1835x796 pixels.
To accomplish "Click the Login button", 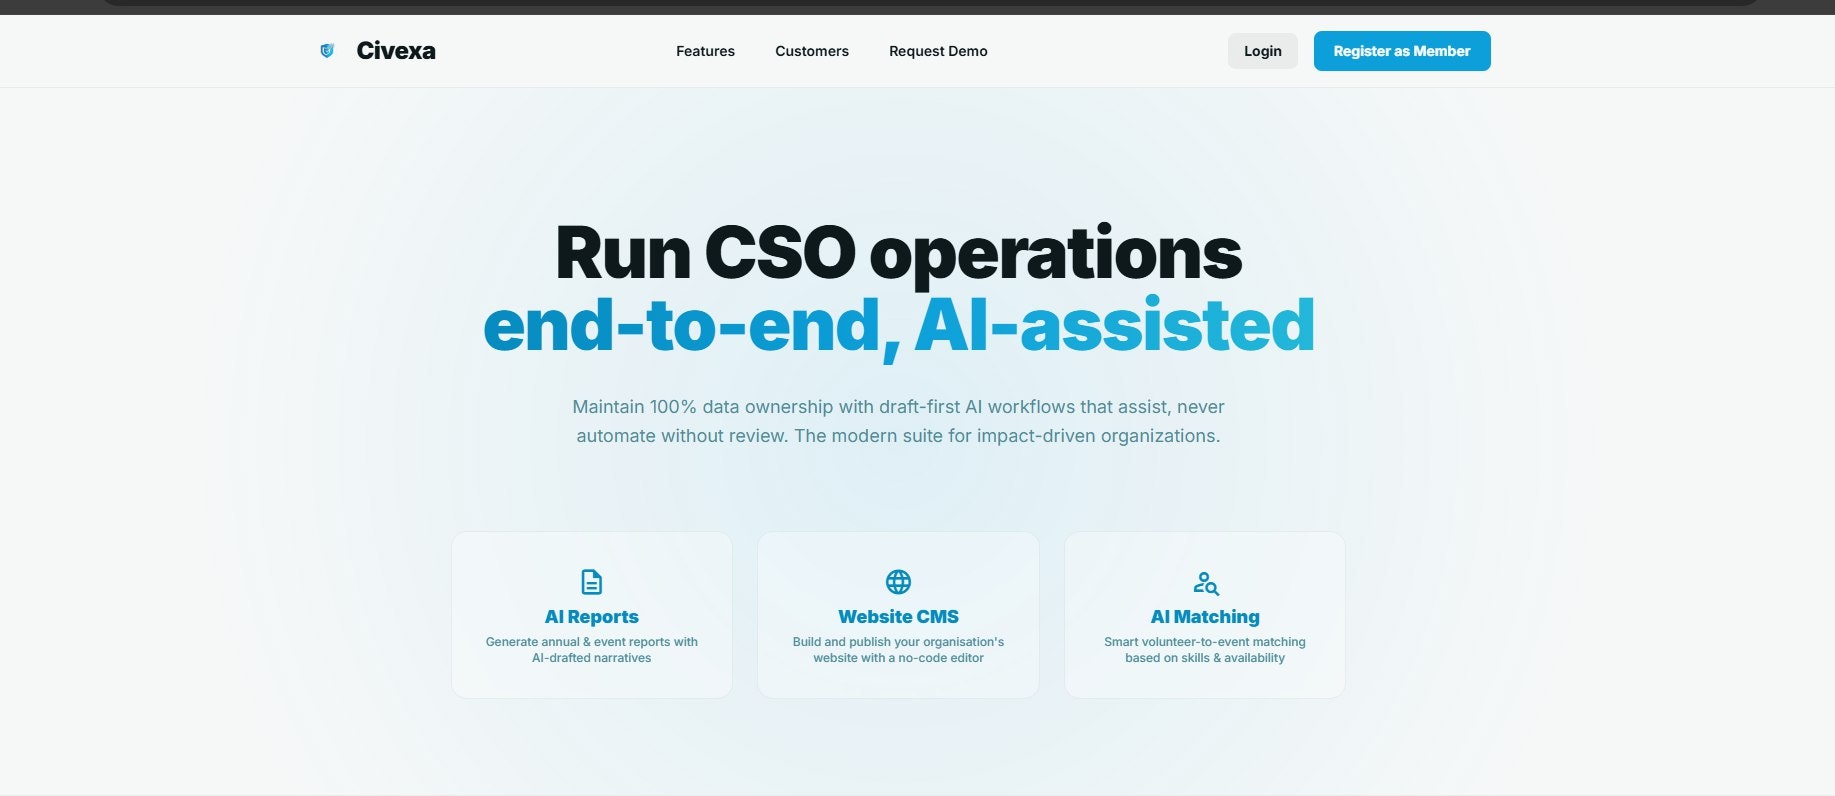I will pyautogui.click(x=1263, y=51).
